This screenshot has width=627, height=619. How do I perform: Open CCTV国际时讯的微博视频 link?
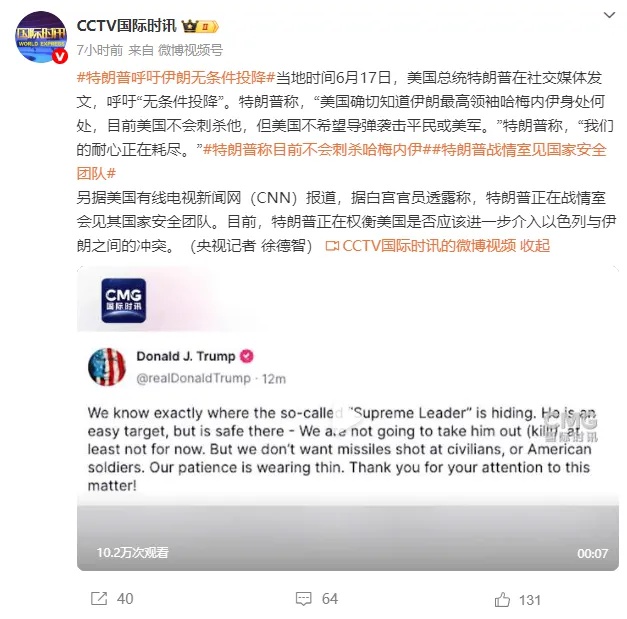point(421,246)
